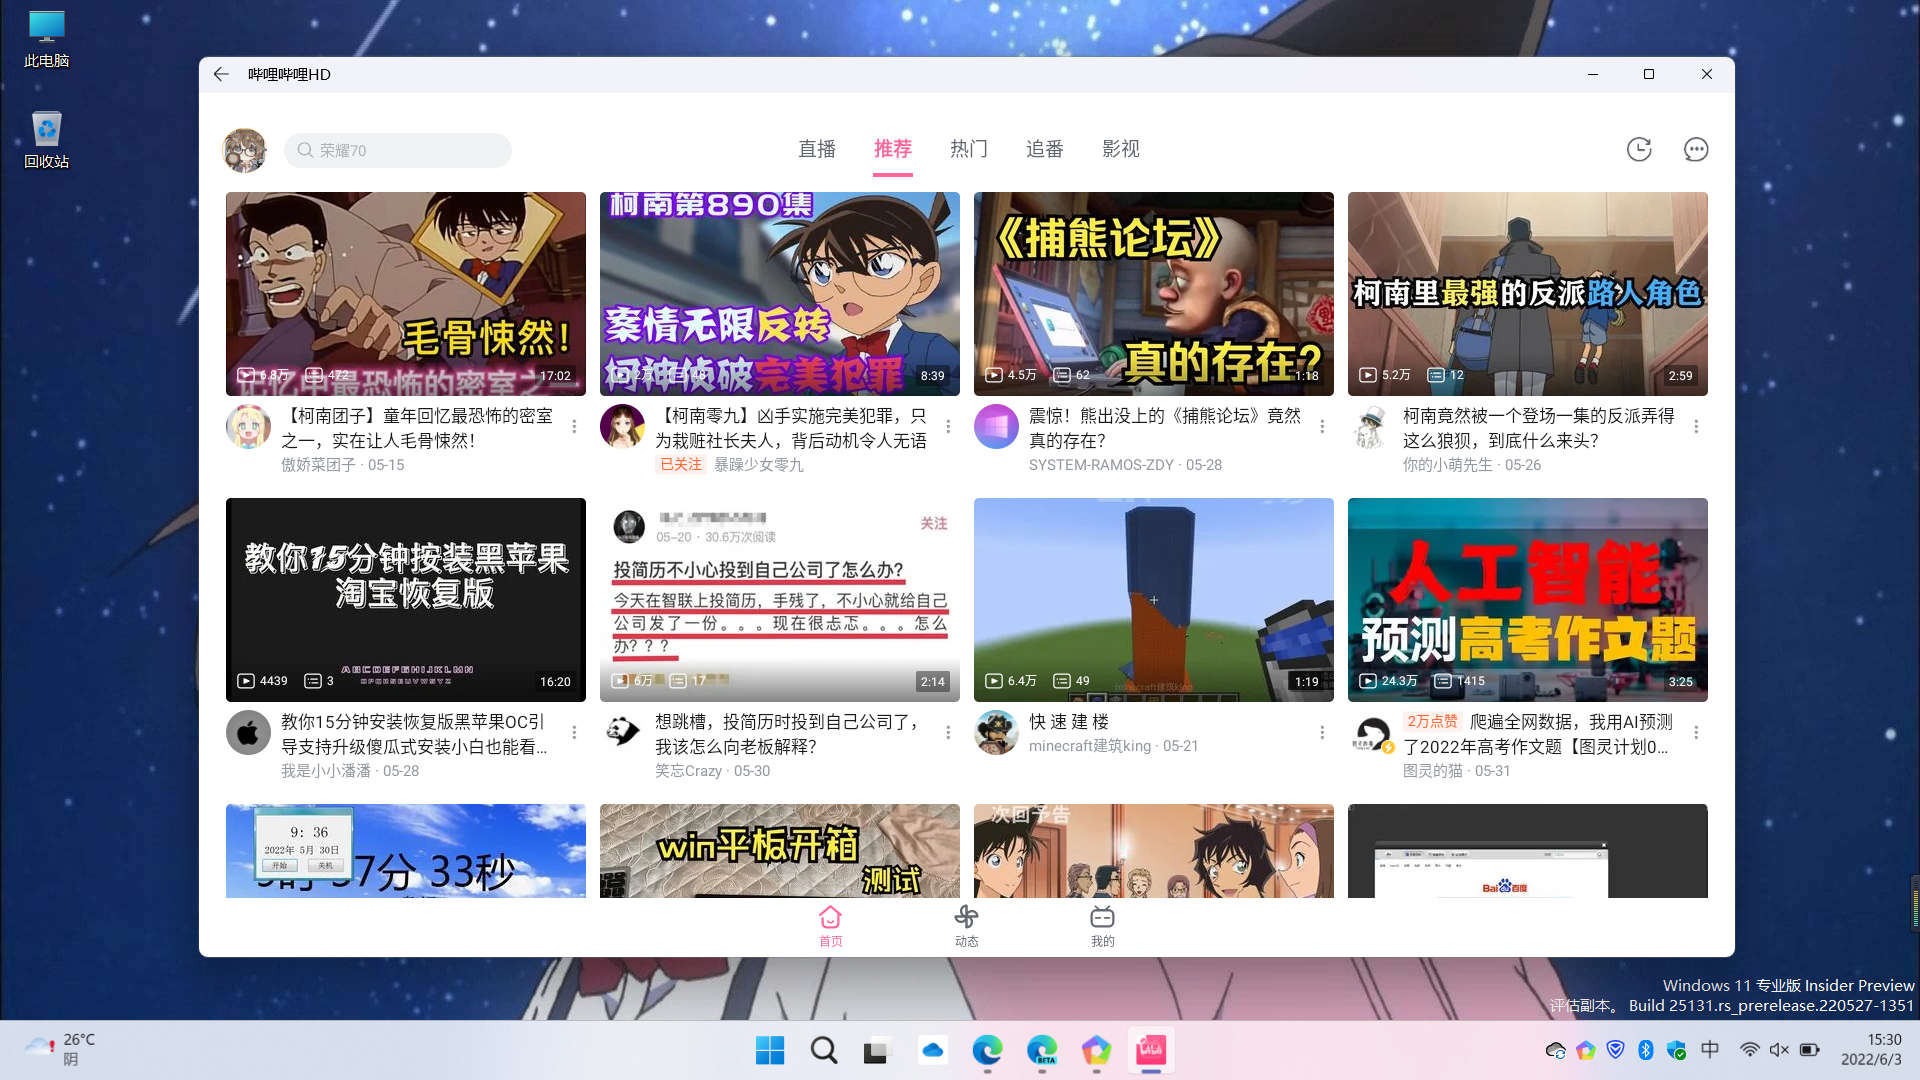Go to the 追番 tab
Screen dimensions: 1920x1080
click(x=1045, y=149)
